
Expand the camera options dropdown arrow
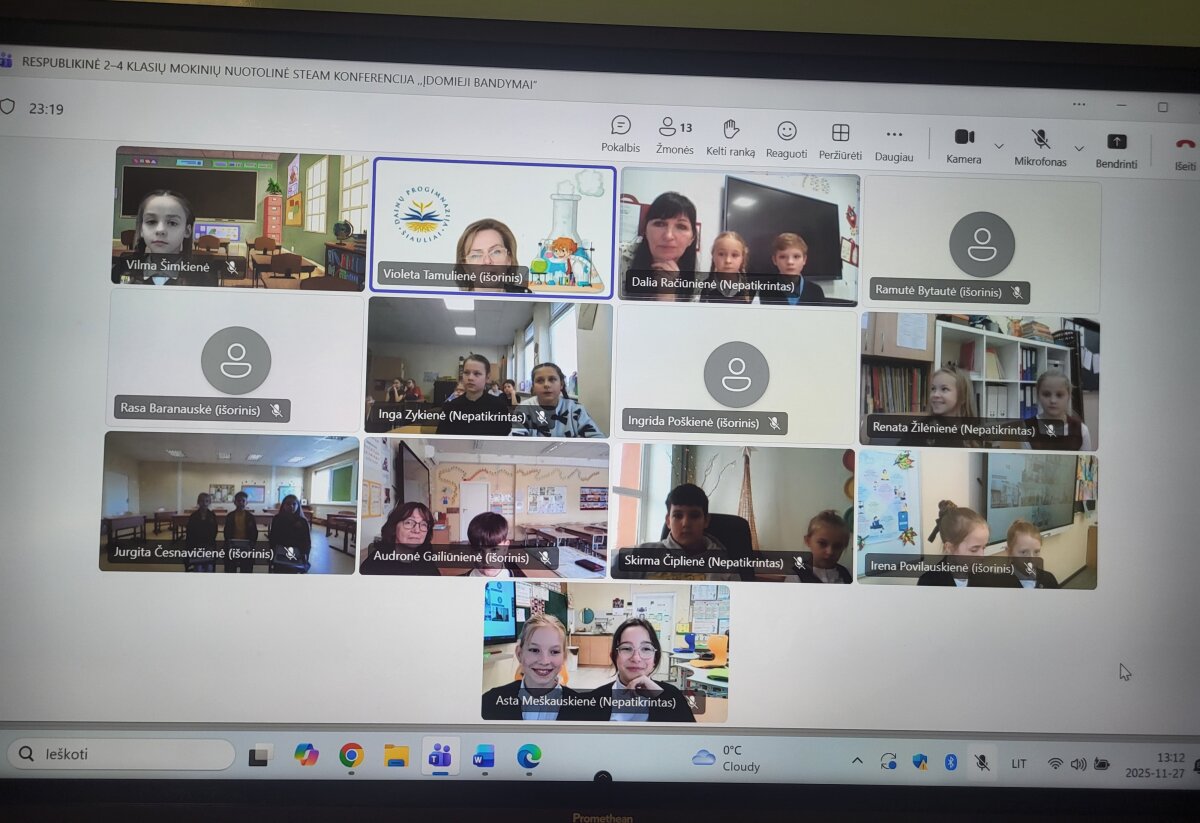pos(999,146)
